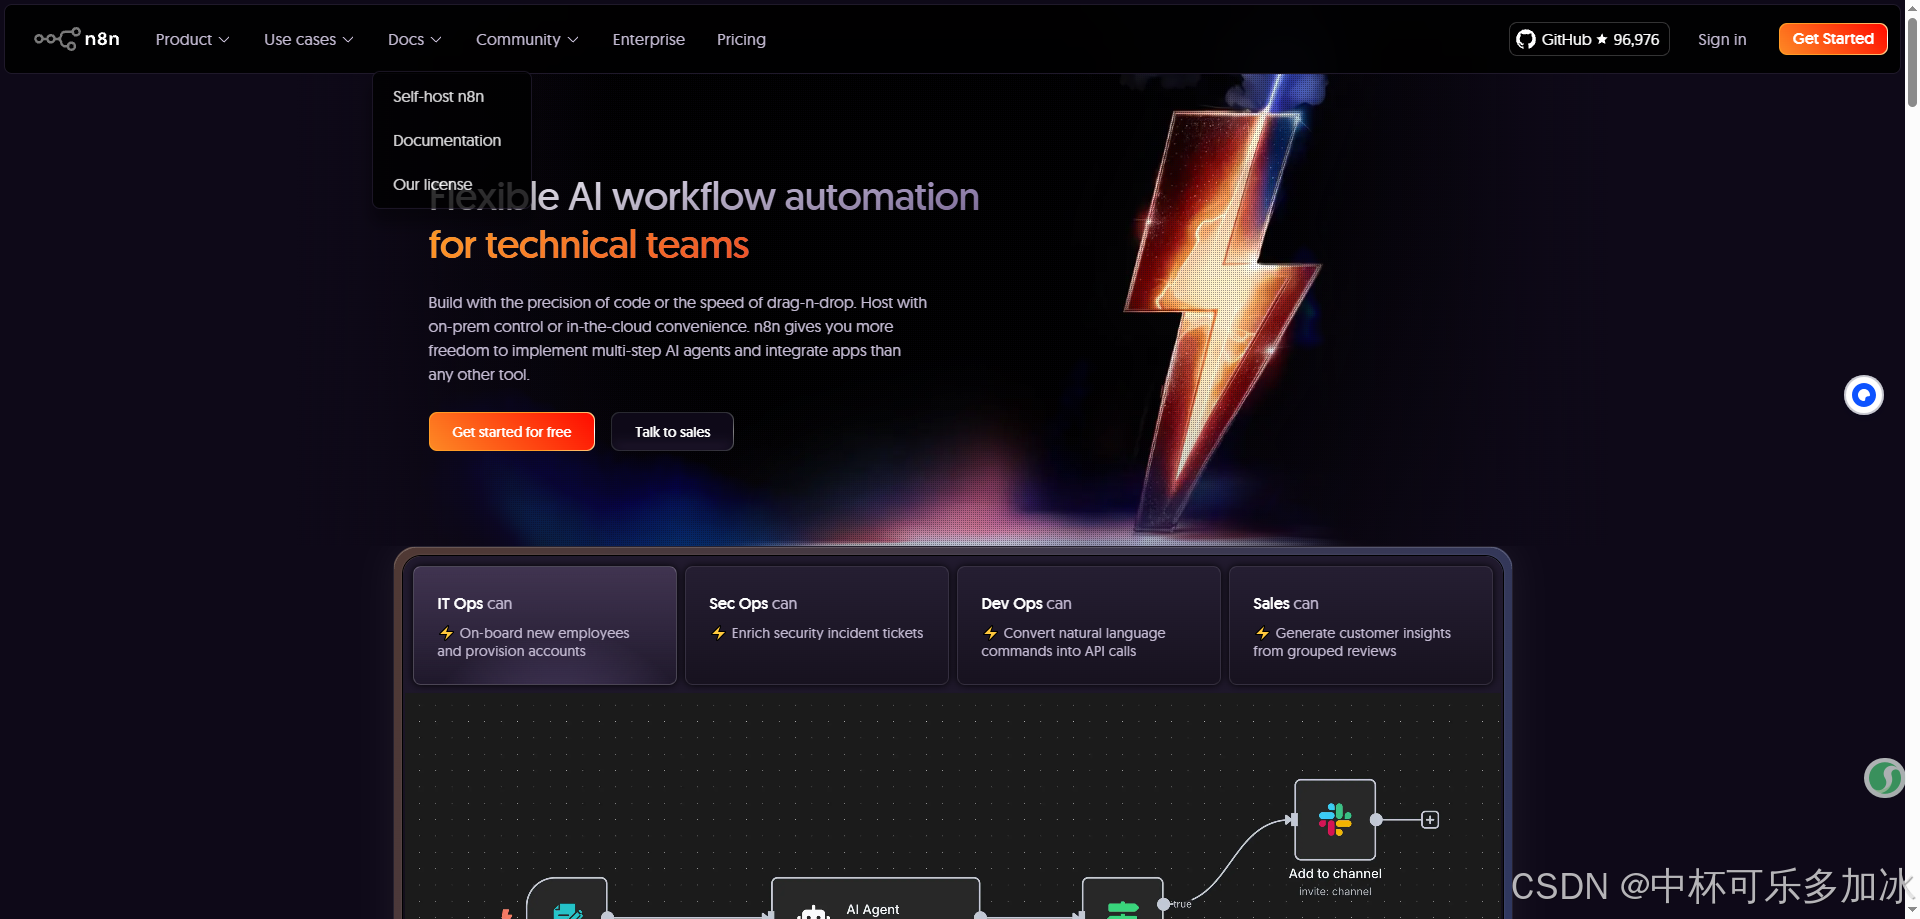Collapse the Docs dropdown menu
This screenshot has height=919, width=1920.
414,39
